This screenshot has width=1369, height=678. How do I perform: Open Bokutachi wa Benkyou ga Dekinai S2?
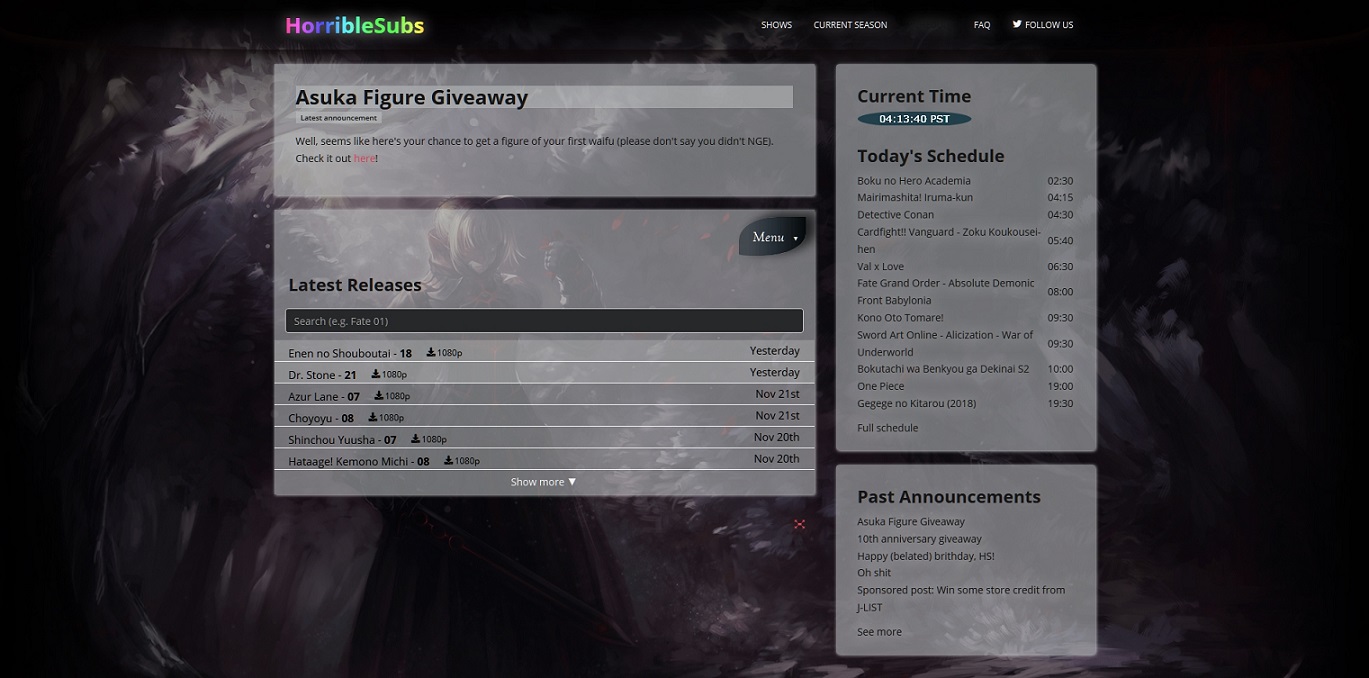(x=943, y=369)
